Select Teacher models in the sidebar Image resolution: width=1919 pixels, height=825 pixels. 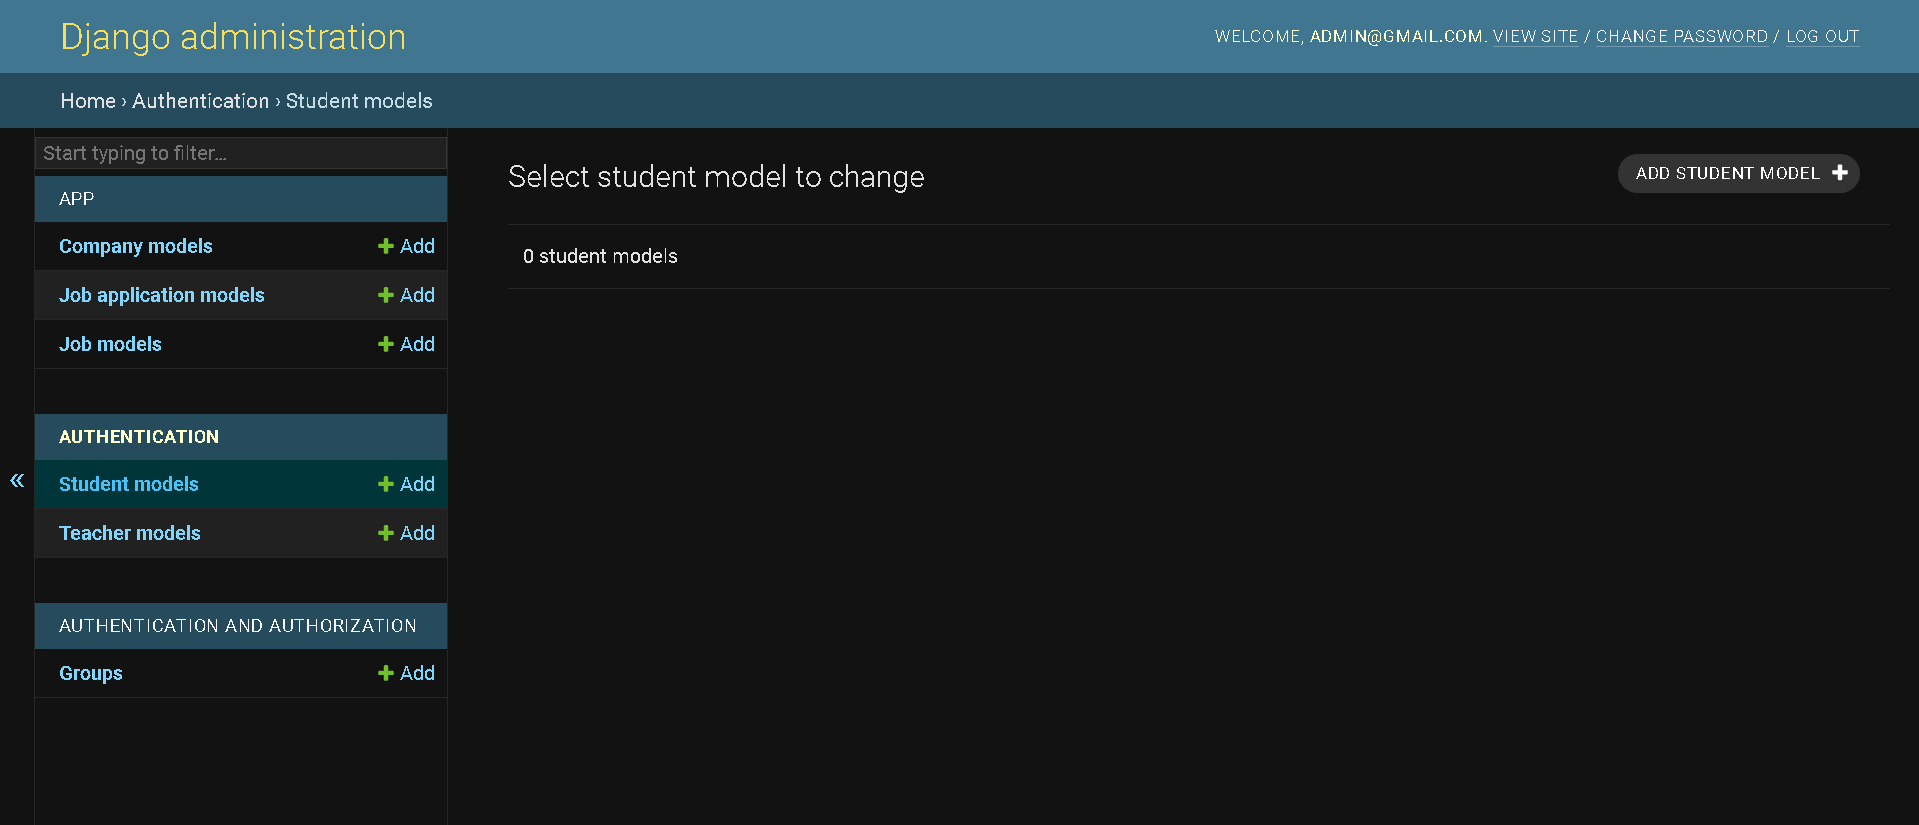point(130,533)
